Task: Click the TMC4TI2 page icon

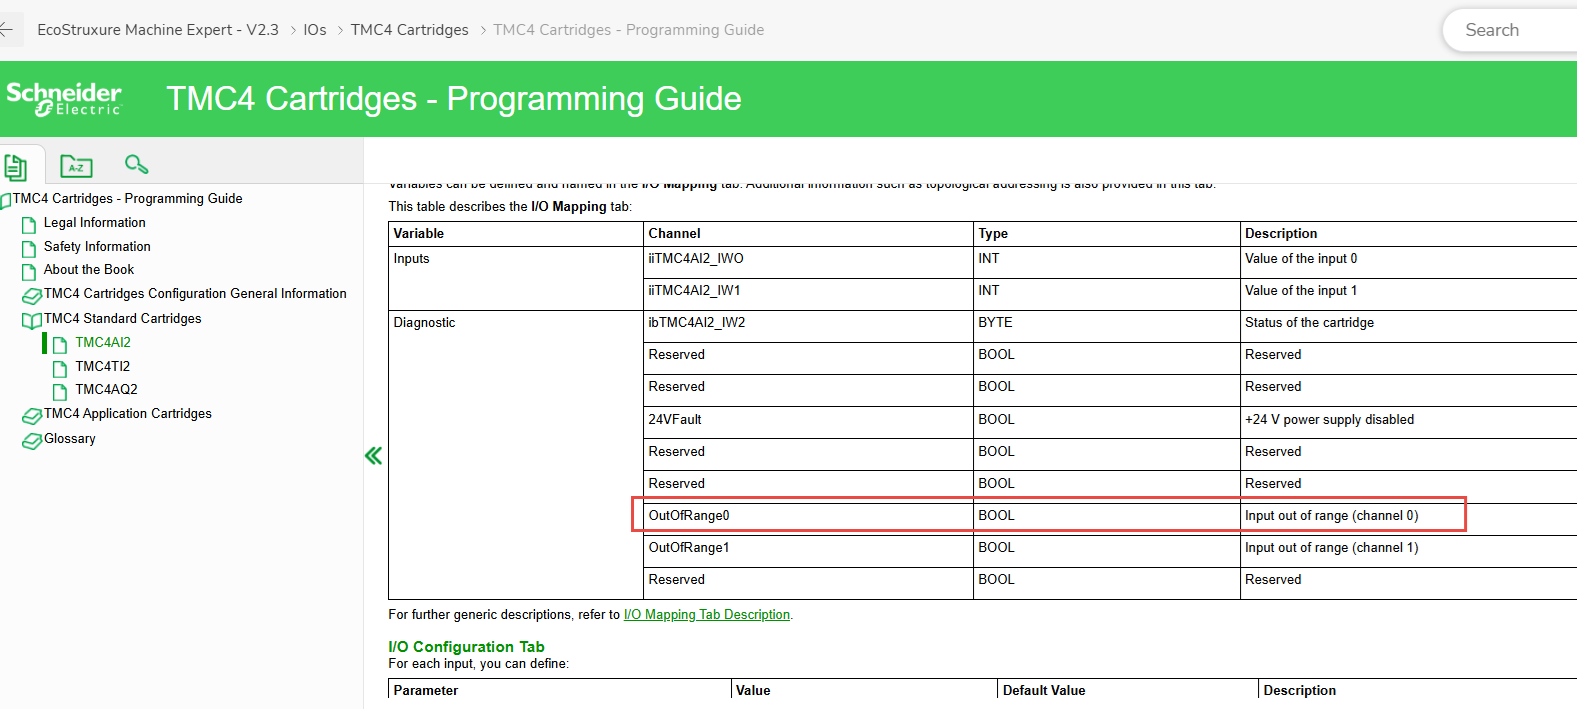Action: [60, 368]
